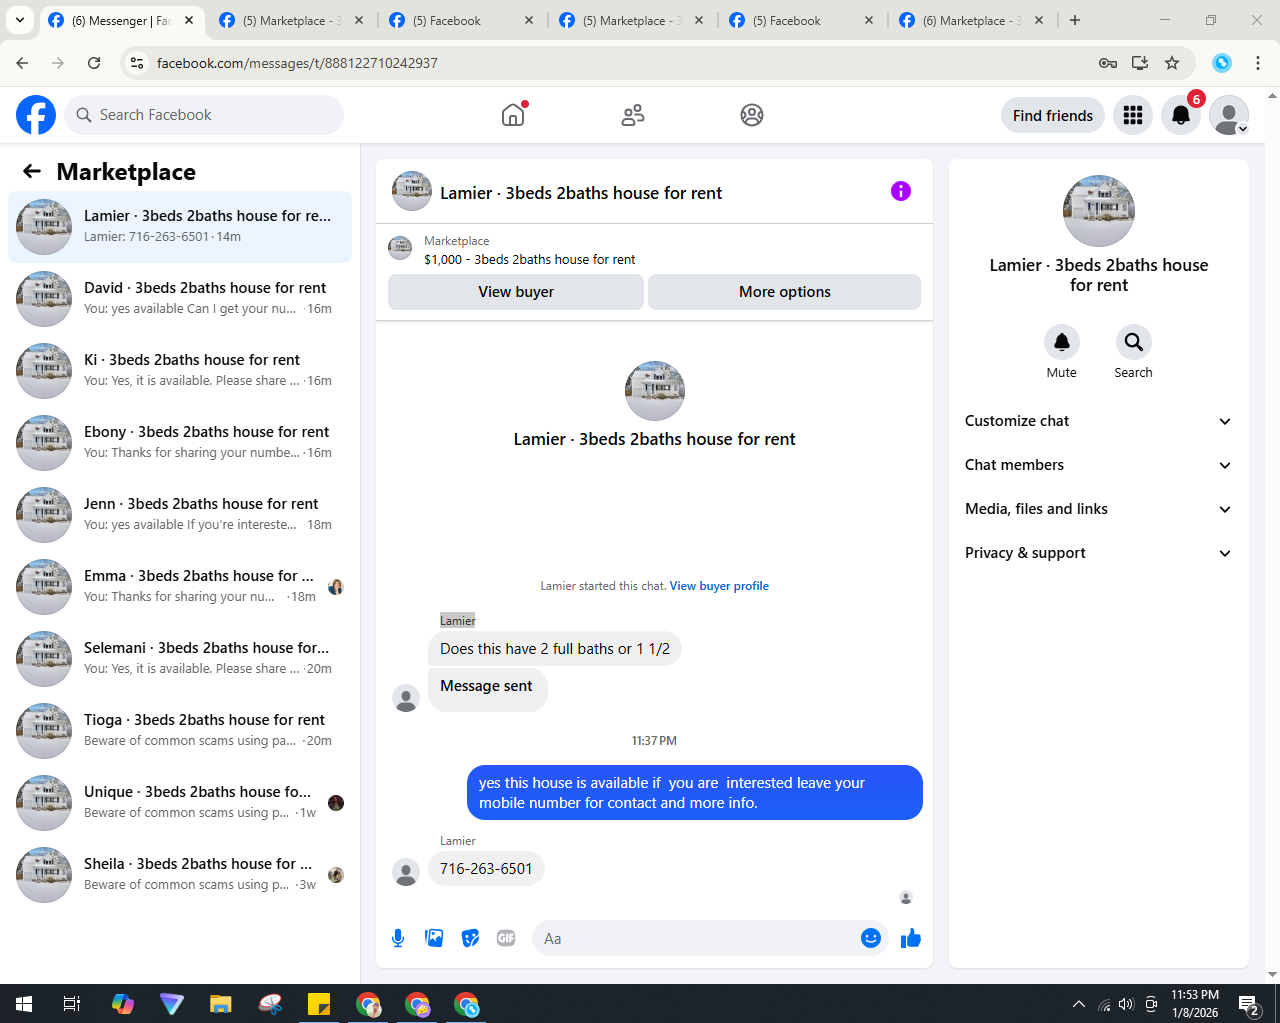This screenshot has width=1280, height=1023.
Task: Expand the Customize chat section
Action: coord(1099,421)
